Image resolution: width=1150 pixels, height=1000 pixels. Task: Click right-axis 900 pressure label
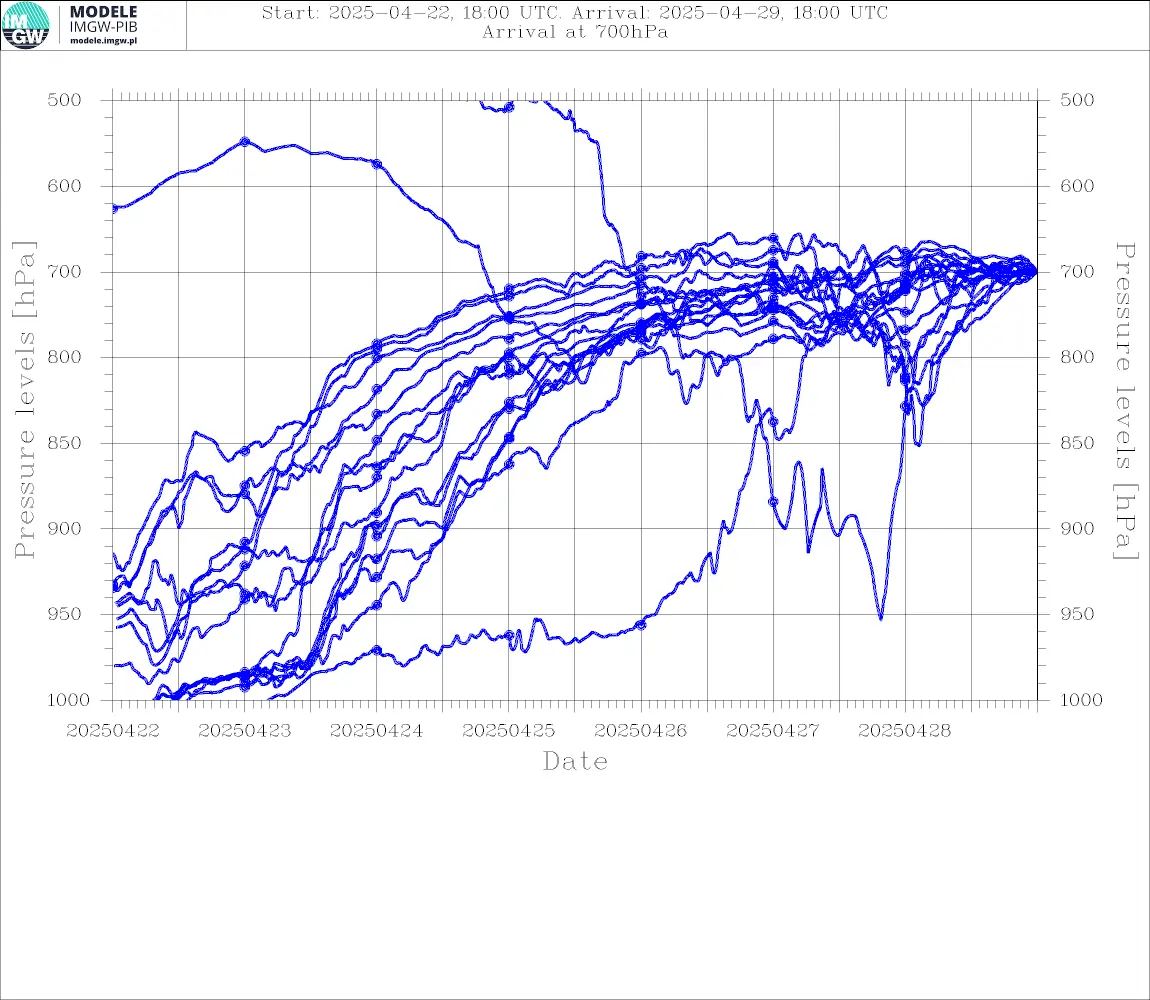tap(1077, 528)
